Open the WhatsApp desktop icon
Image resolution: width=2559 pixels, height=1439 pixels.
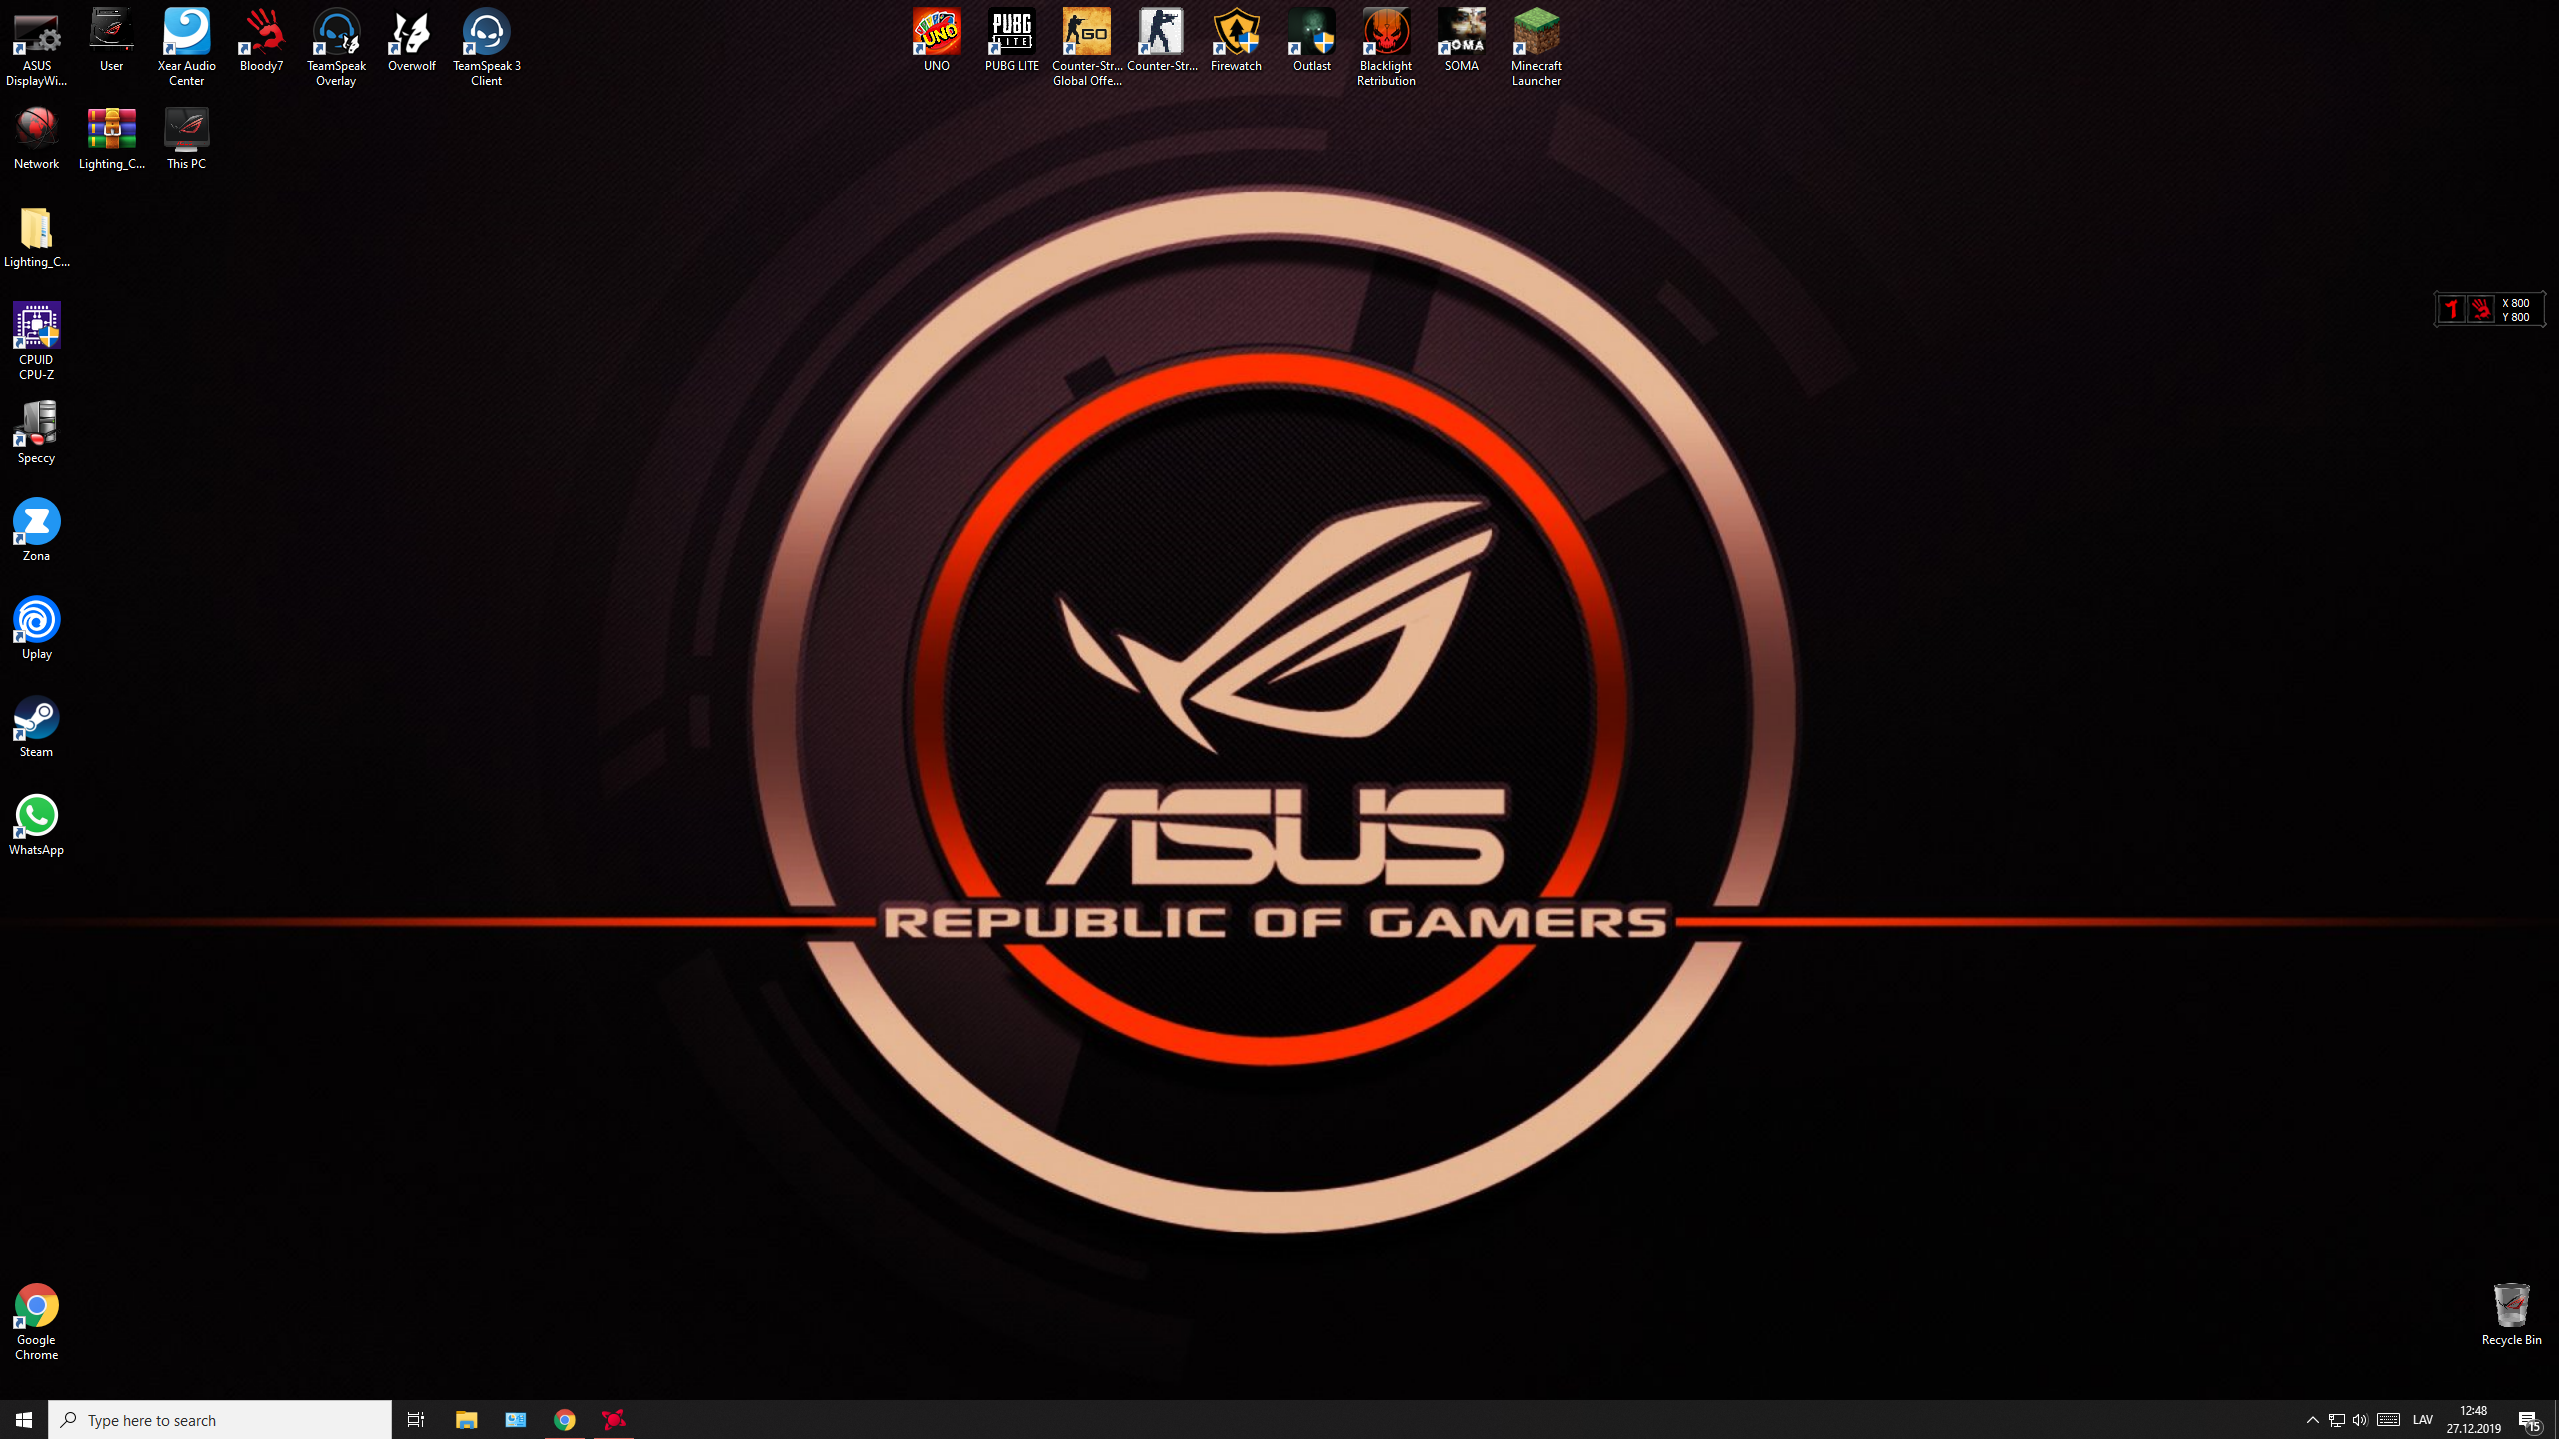[x=36, y=824]
